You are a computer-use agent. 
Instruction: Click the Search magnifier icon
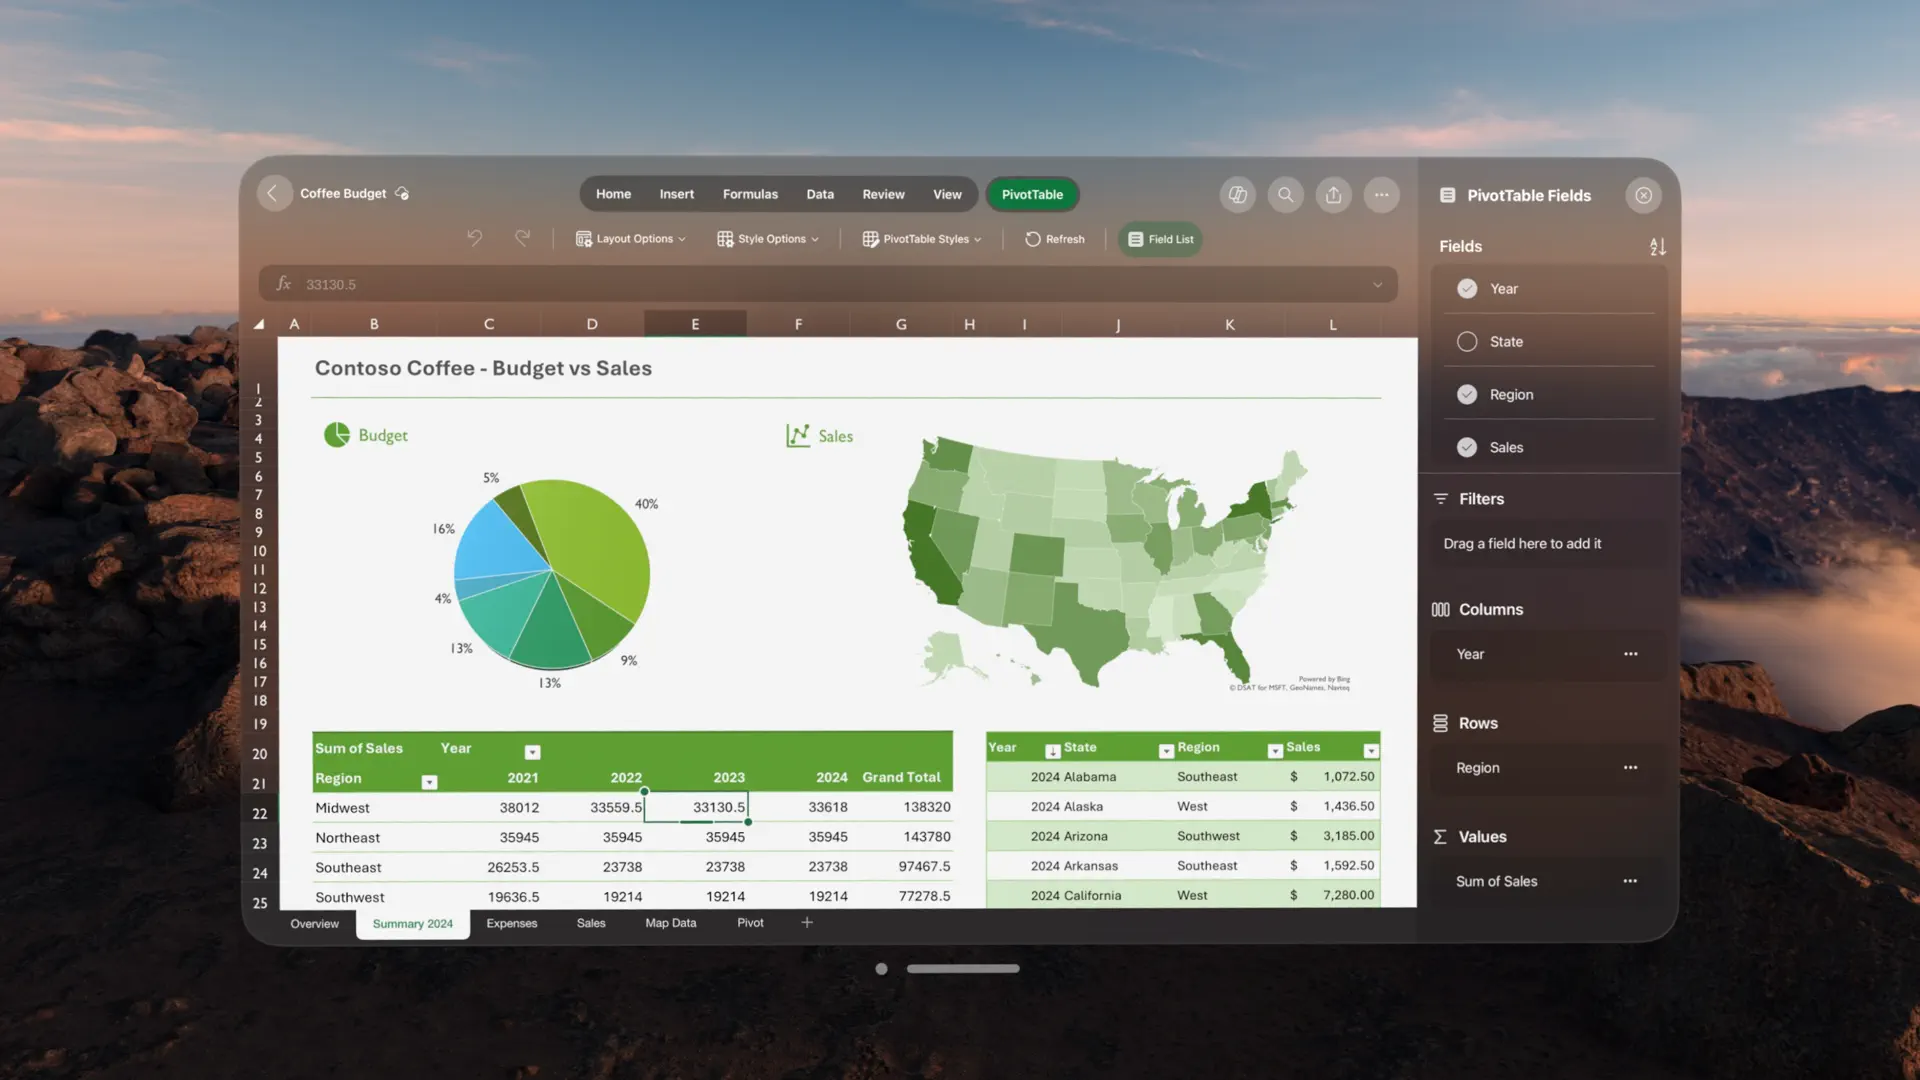coord(1285,195)
